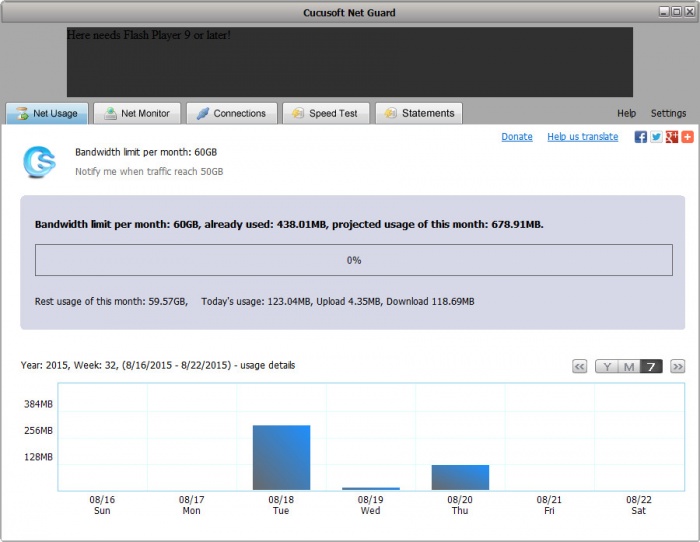Open the Net Usage tab
This screenshot has width=700, height=542.
tap(47, 113)
